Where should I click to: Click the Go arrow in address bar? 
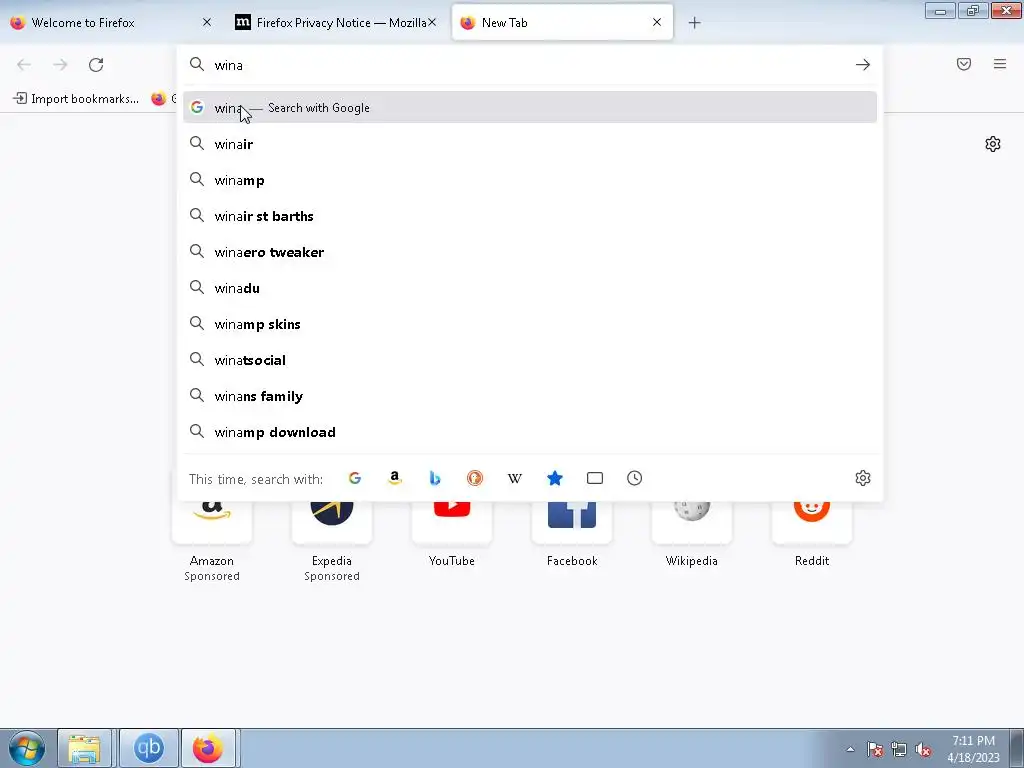[863, 65]
